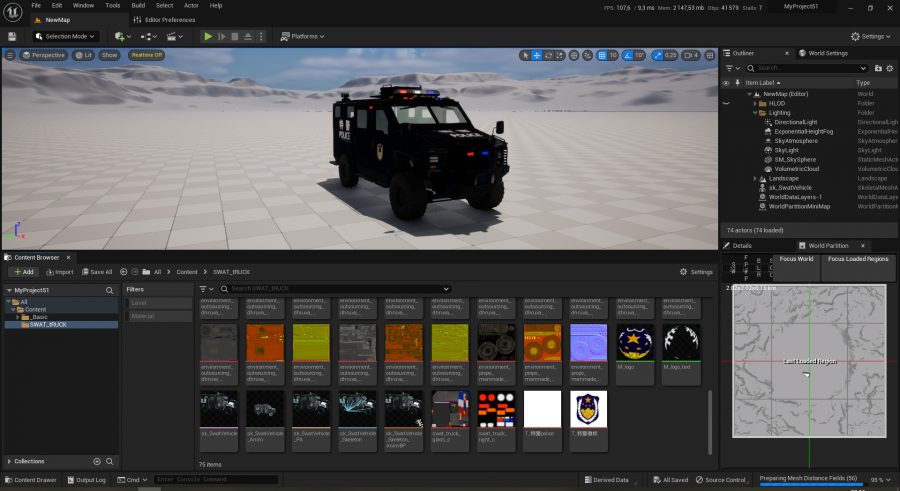Open the Blueprints toolbar menu
This screenshot has width=900, height=491.
149,36
